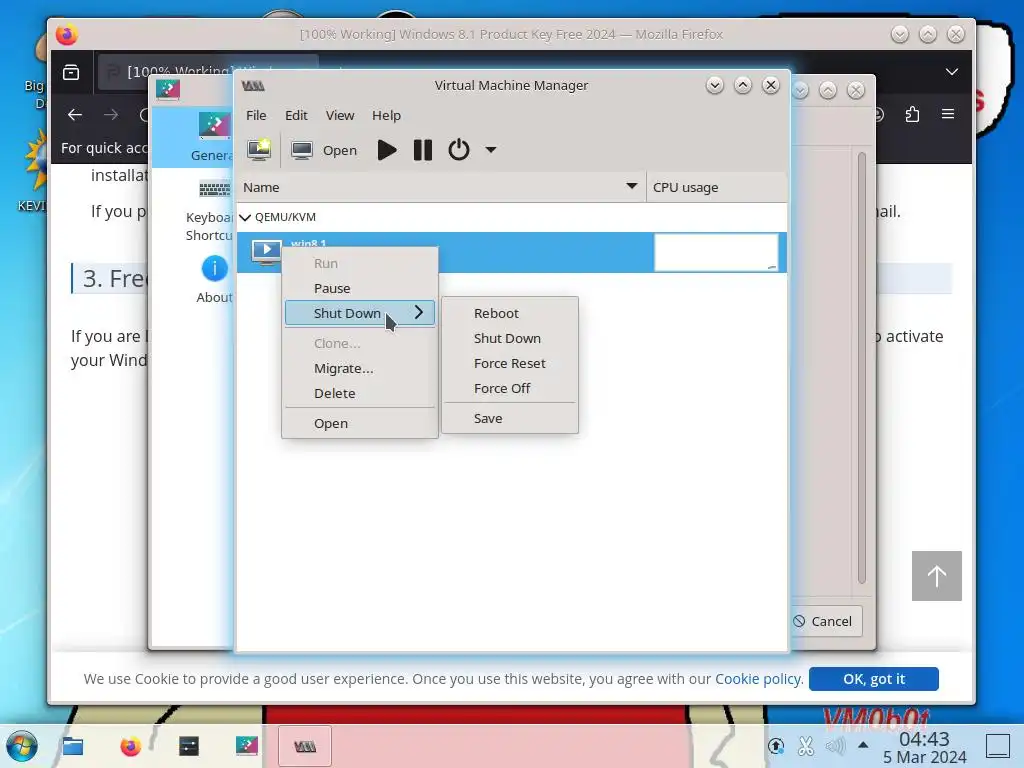Select the win8.1 VM monitor icon
The image size is (1024, 768).
(266, 252)
